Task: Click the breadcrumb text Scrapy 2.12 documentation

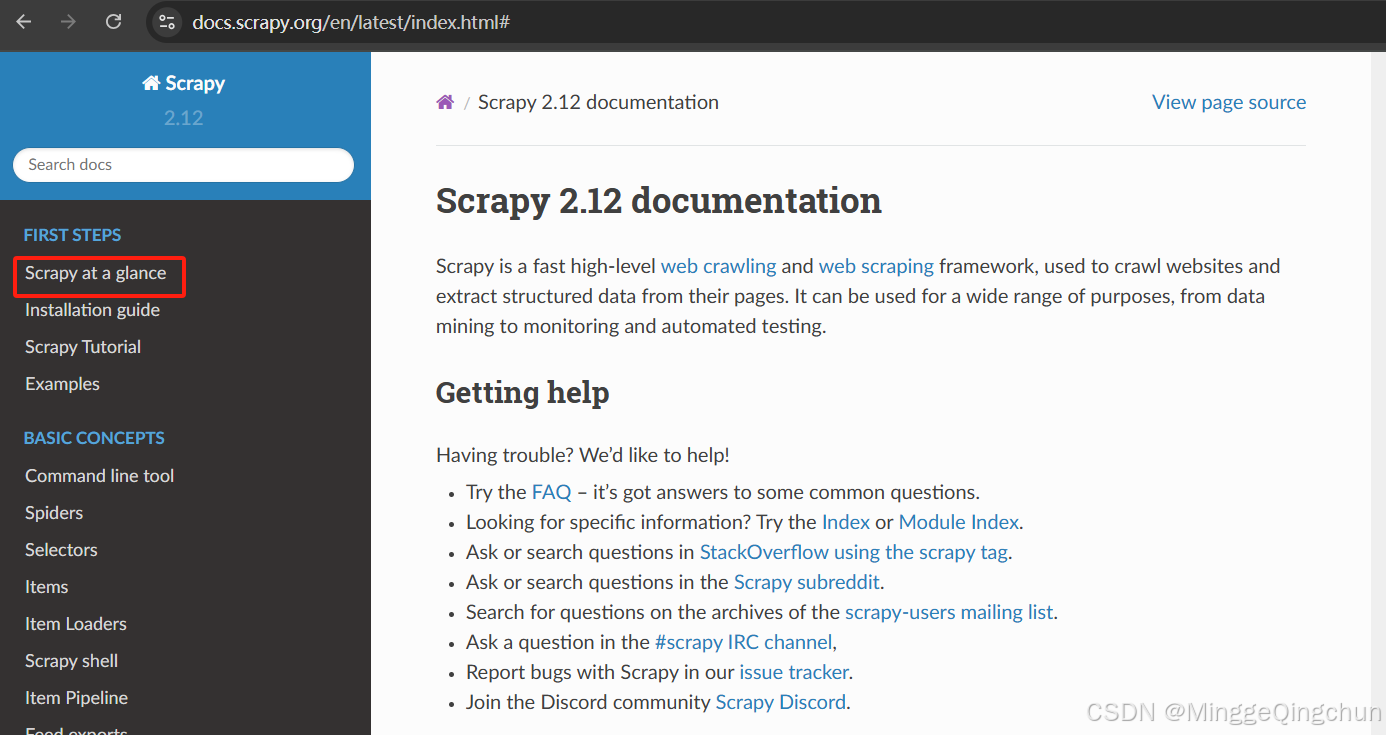Action: (x=598, y=102)
